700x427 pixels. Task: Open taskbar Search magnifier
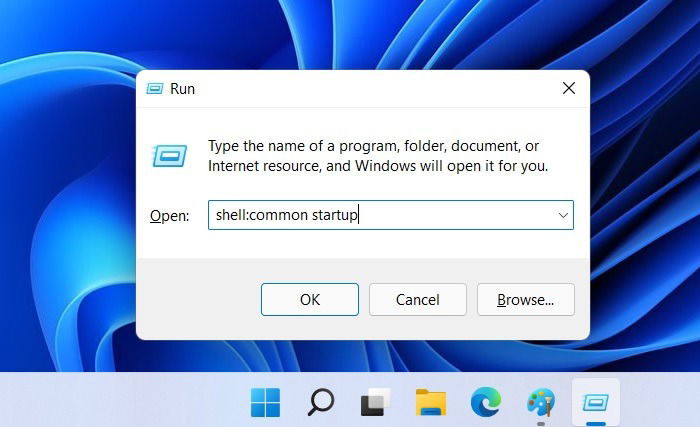tap(321, 402)
